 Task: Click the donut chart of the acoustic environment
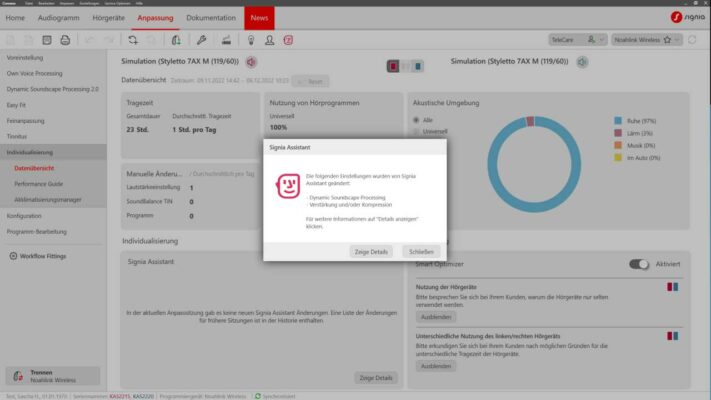[534, 164]
